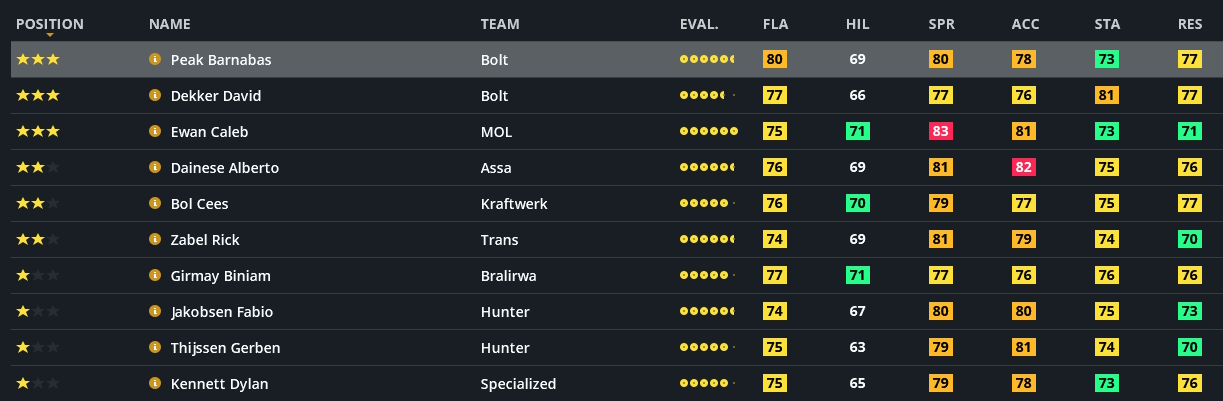
Task: Click Dainese Alberto's red 82 acceleration value
Action: pyautogui.click(x=1023, y=168)
